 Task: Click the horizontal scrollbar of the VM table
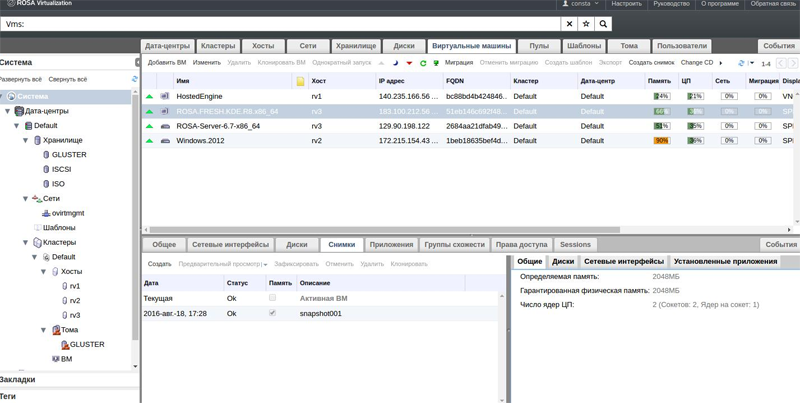385,230
